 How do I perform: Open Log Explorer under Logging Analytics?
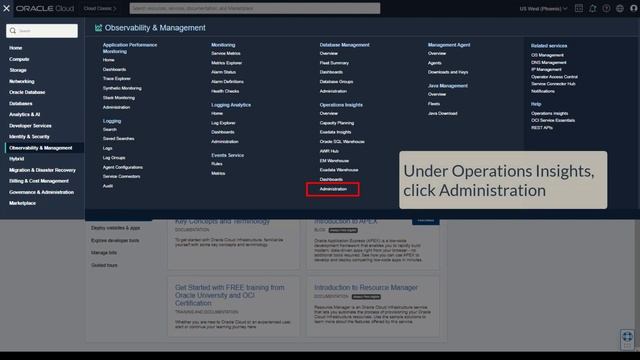pos(223,123)
